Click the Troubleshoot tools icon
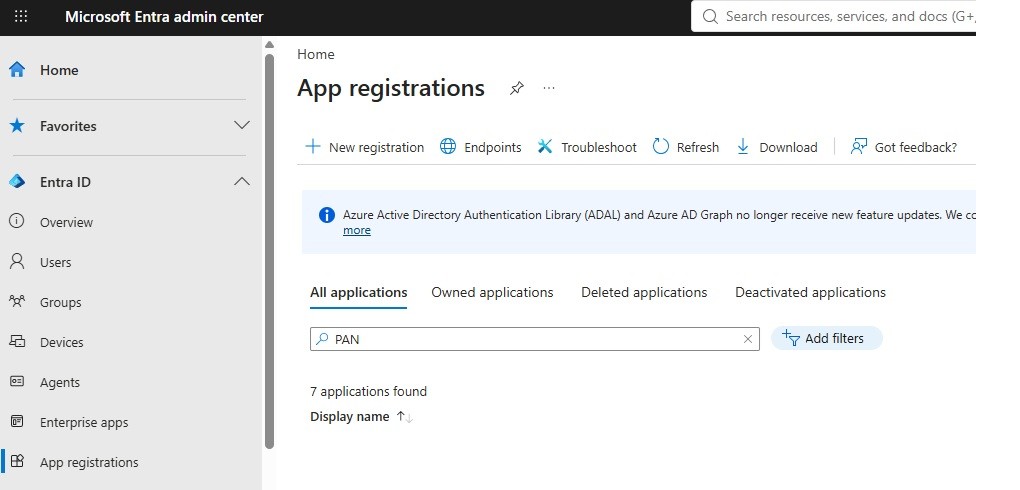Image resolution: width=1020 pixels, height=490 pixels. (x=545, y=146)
